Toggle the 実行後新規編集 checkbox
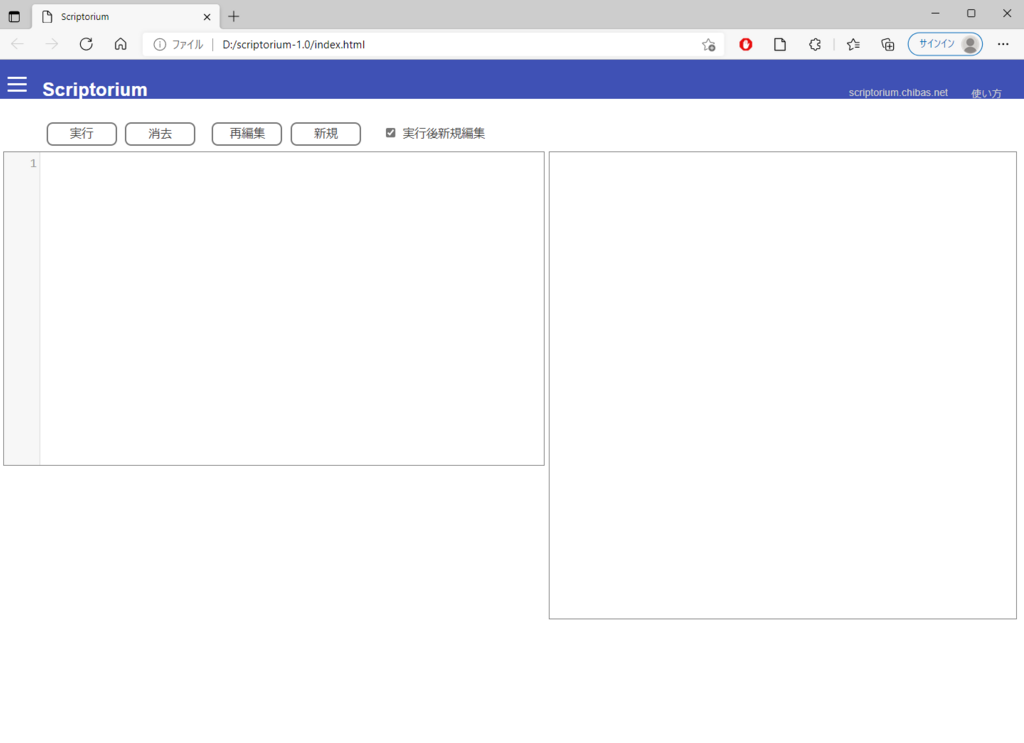1024x743 pixels. point(391,133)
